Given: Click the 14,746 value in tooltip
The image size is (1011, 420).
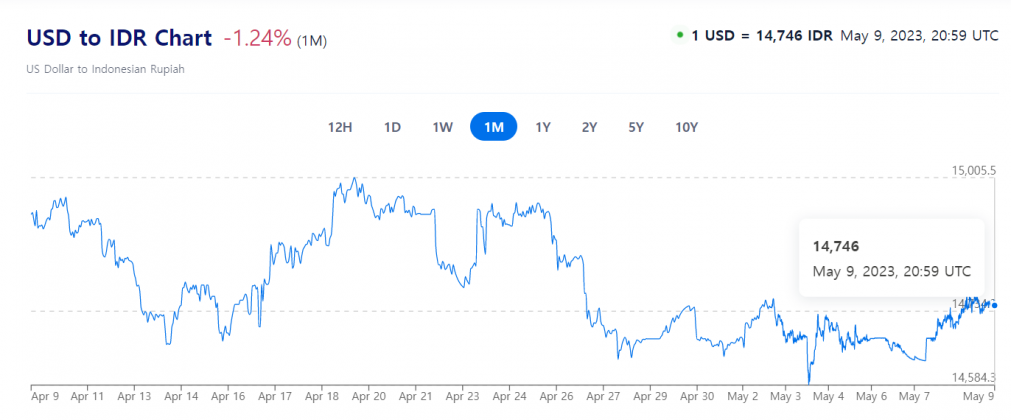Looking at the screenshot, I should (x=836, y=246).
